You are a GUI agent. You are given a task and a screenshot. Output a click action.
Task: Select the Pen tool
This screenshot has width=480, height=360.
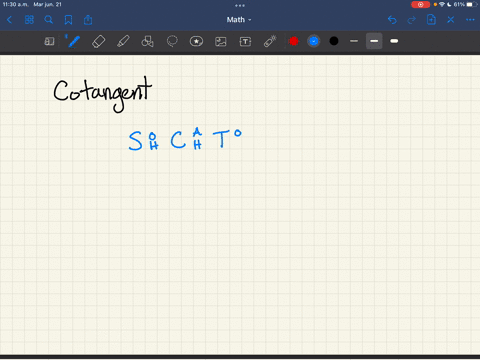(x=73, y=41)
